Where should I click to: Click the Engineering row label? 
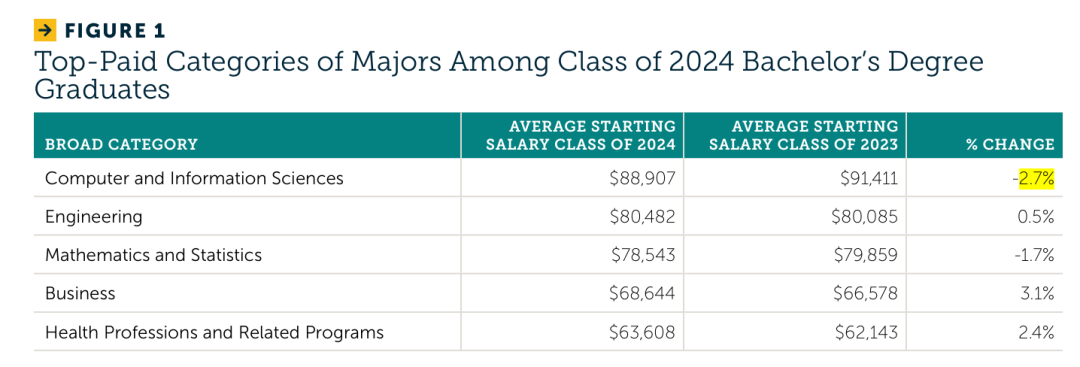pyautogui.click(x=94, y=218)
